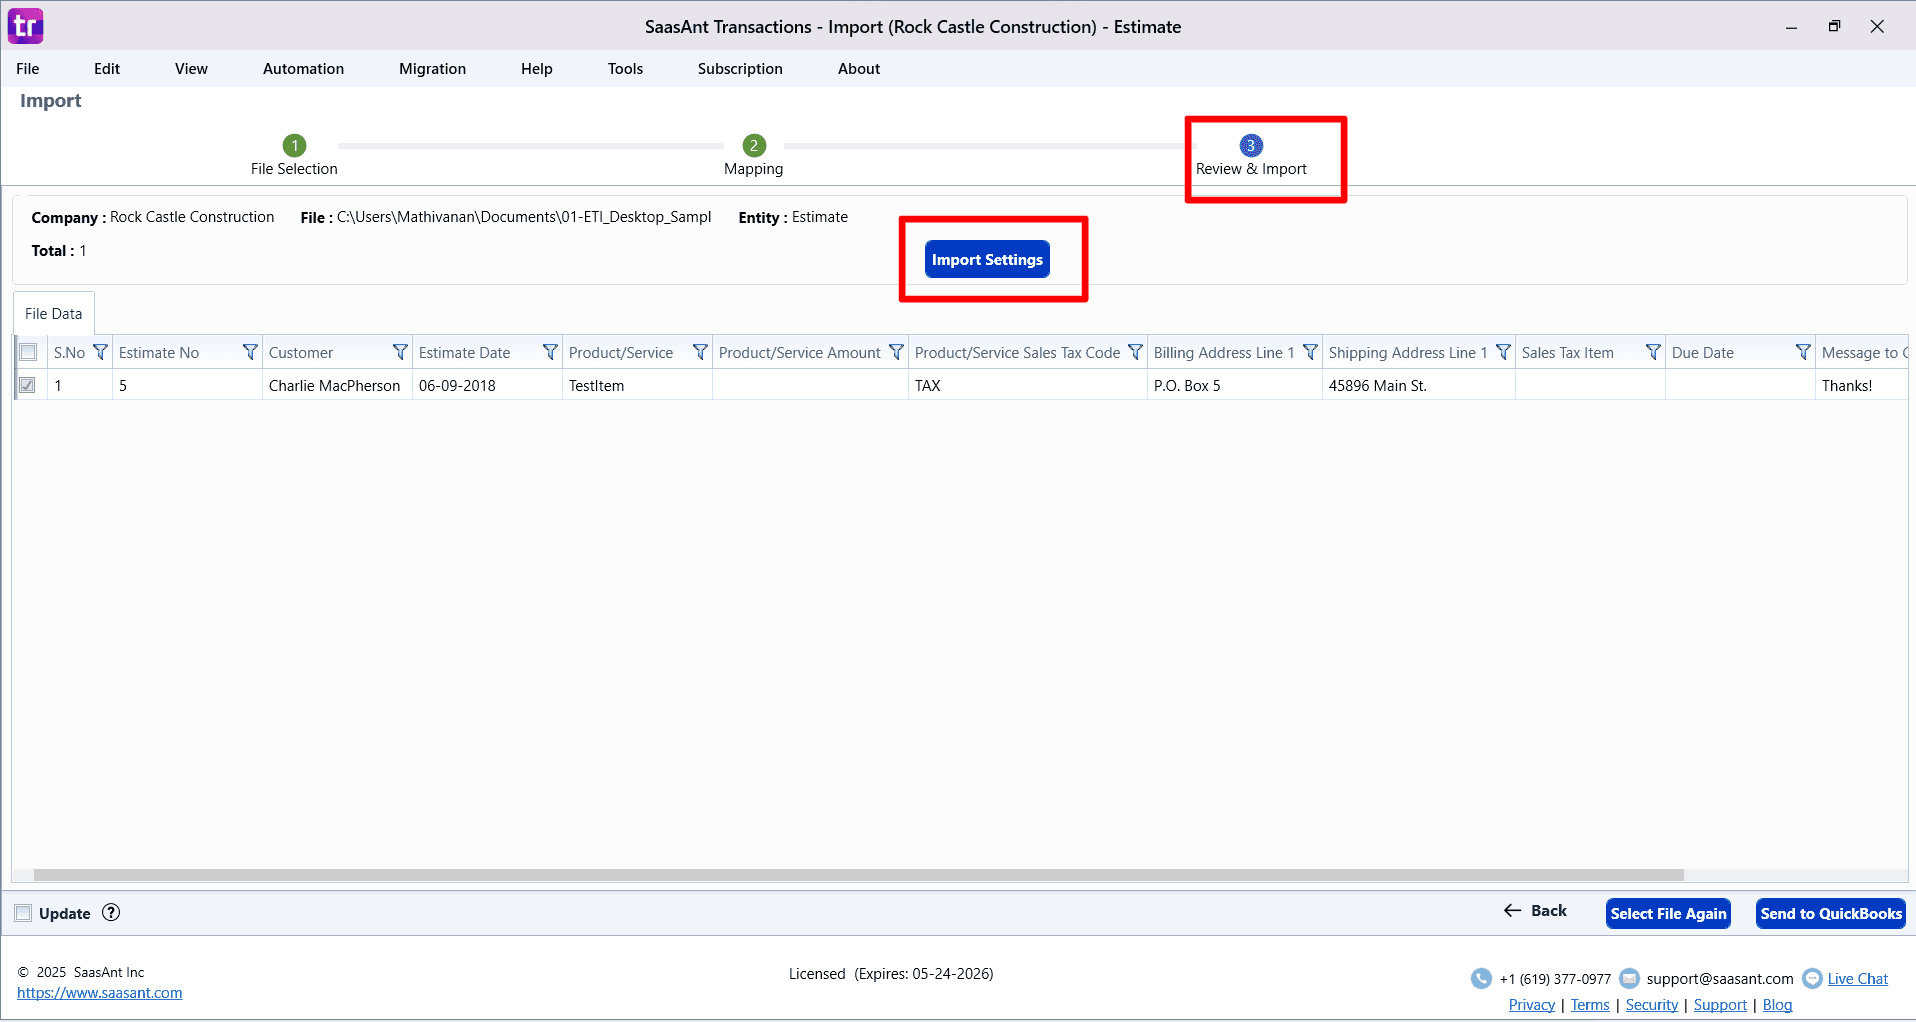Click the SaasAnt logo icon
This screenshot has height=1022, width=1916.
[25, 25]
